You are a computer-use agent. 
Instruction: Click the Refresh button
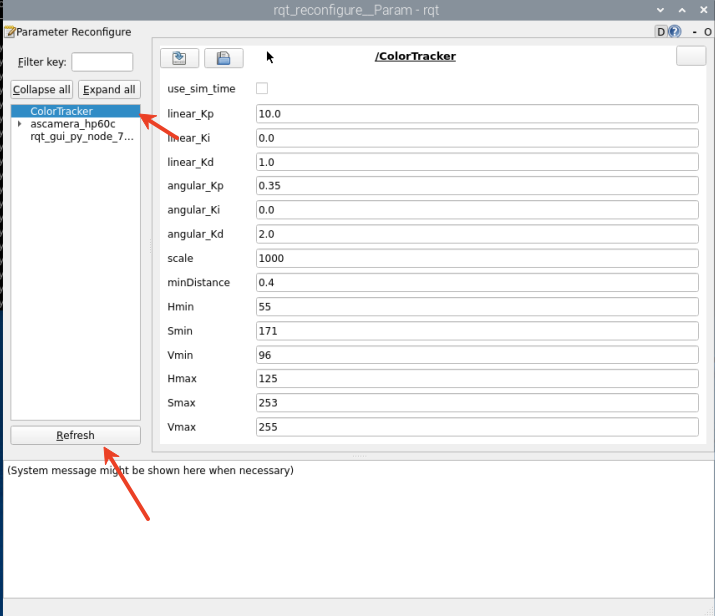[75, 435]
